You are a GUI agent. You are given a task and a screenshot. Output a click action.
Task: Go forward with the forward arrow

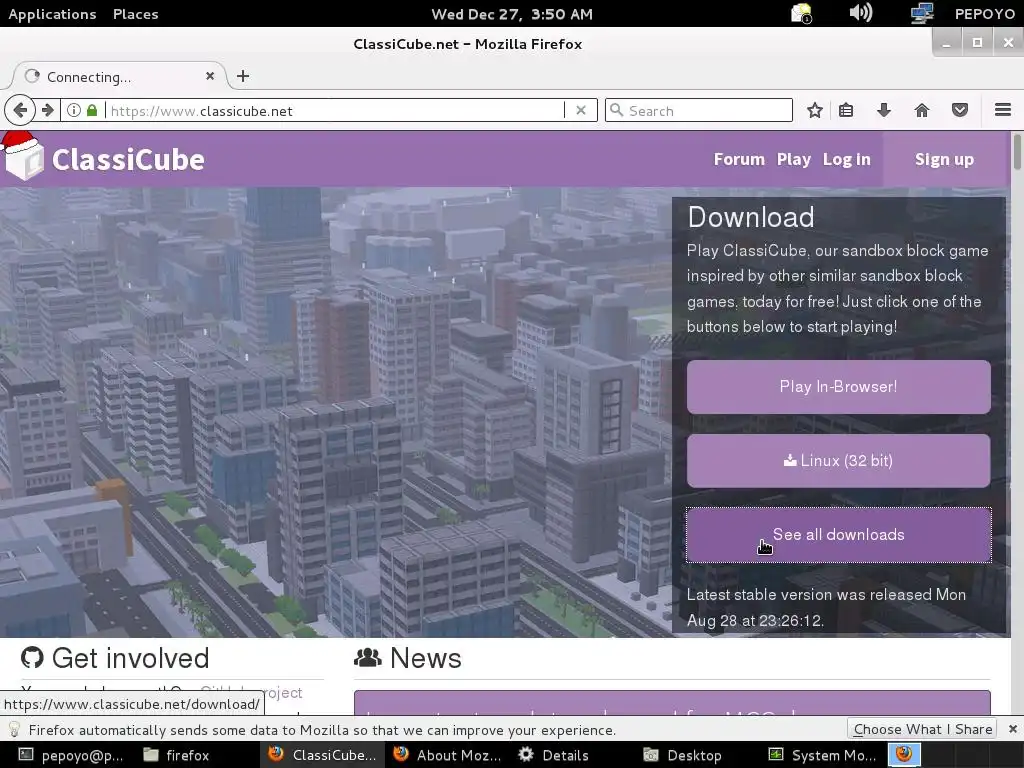pyautogui.click(x=48, y=110)
